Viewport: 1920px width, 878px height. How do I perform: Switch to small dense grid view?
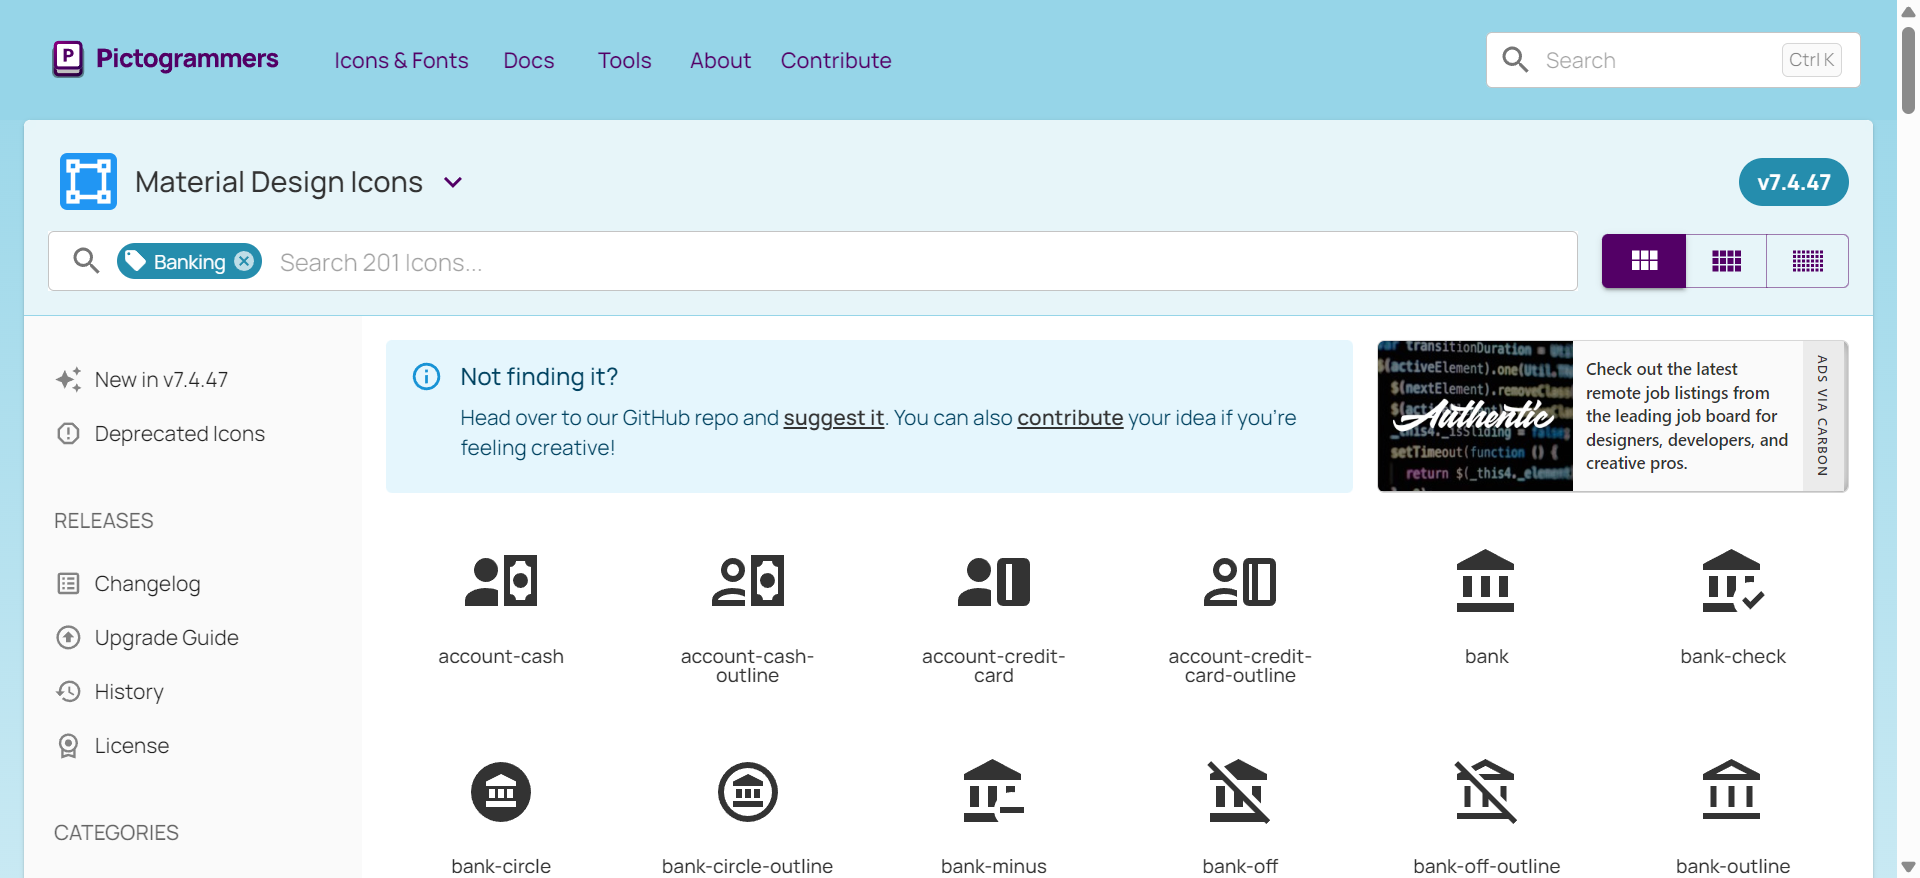(1807, 261)
